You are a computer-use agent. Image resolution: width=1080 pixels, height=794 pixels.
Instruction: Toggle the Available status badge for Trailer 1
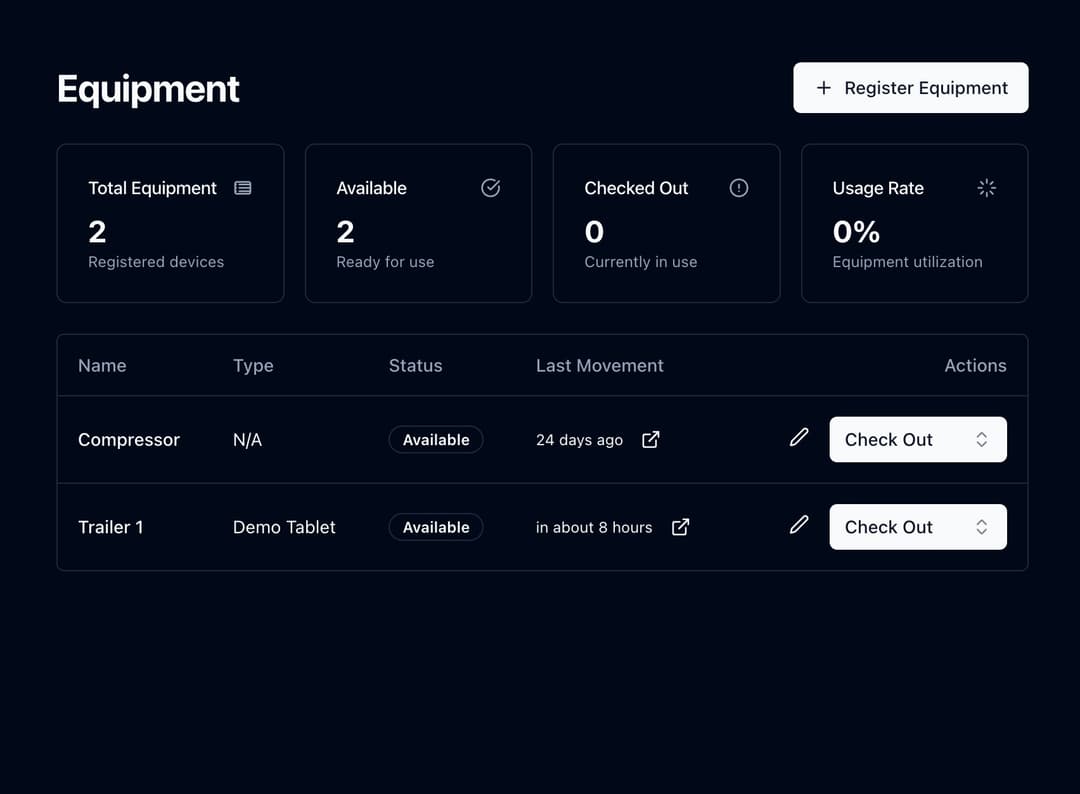(x=436, y=527)
